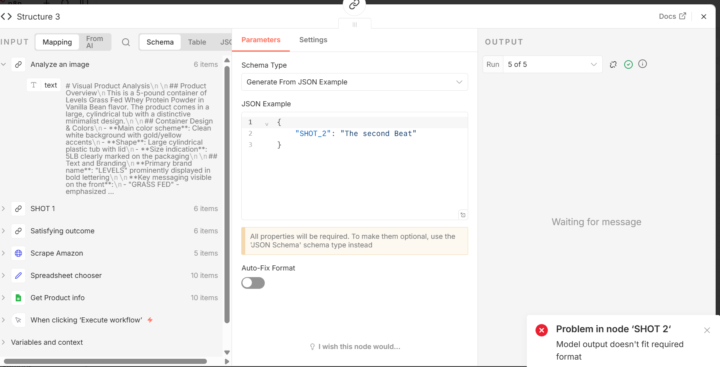Click the '6 items' count for SHOT 1

(206, 209)
